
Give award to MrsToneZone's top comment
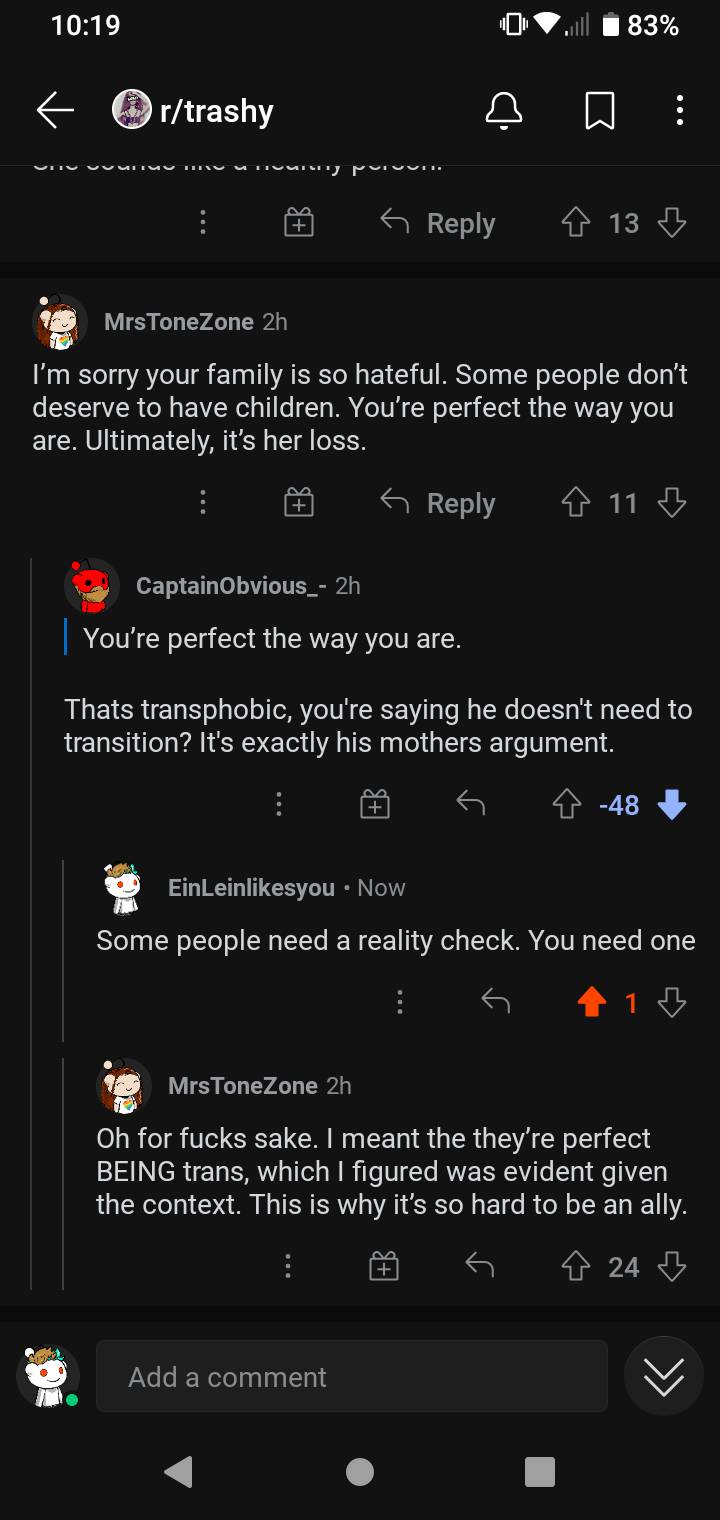299,503
